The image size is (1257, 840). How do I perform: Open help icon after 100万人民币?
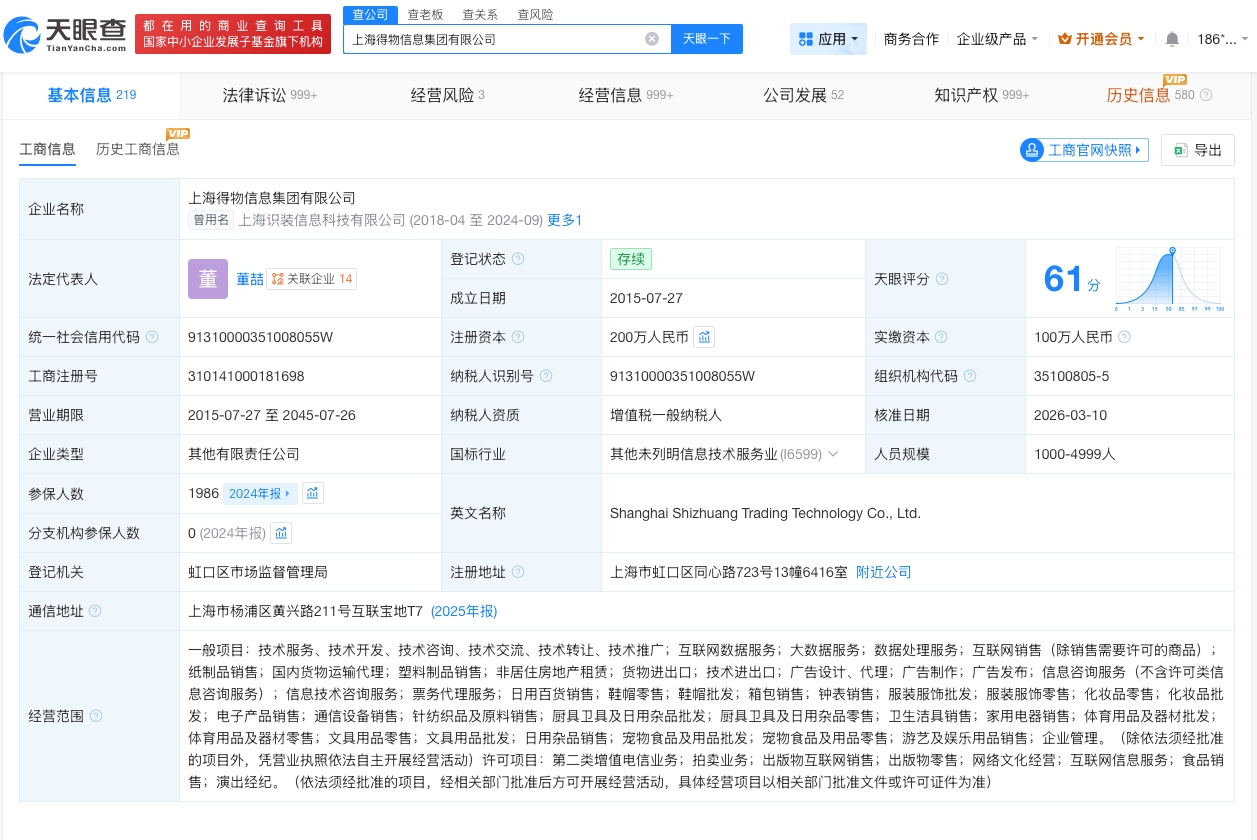click(1125, 337)
